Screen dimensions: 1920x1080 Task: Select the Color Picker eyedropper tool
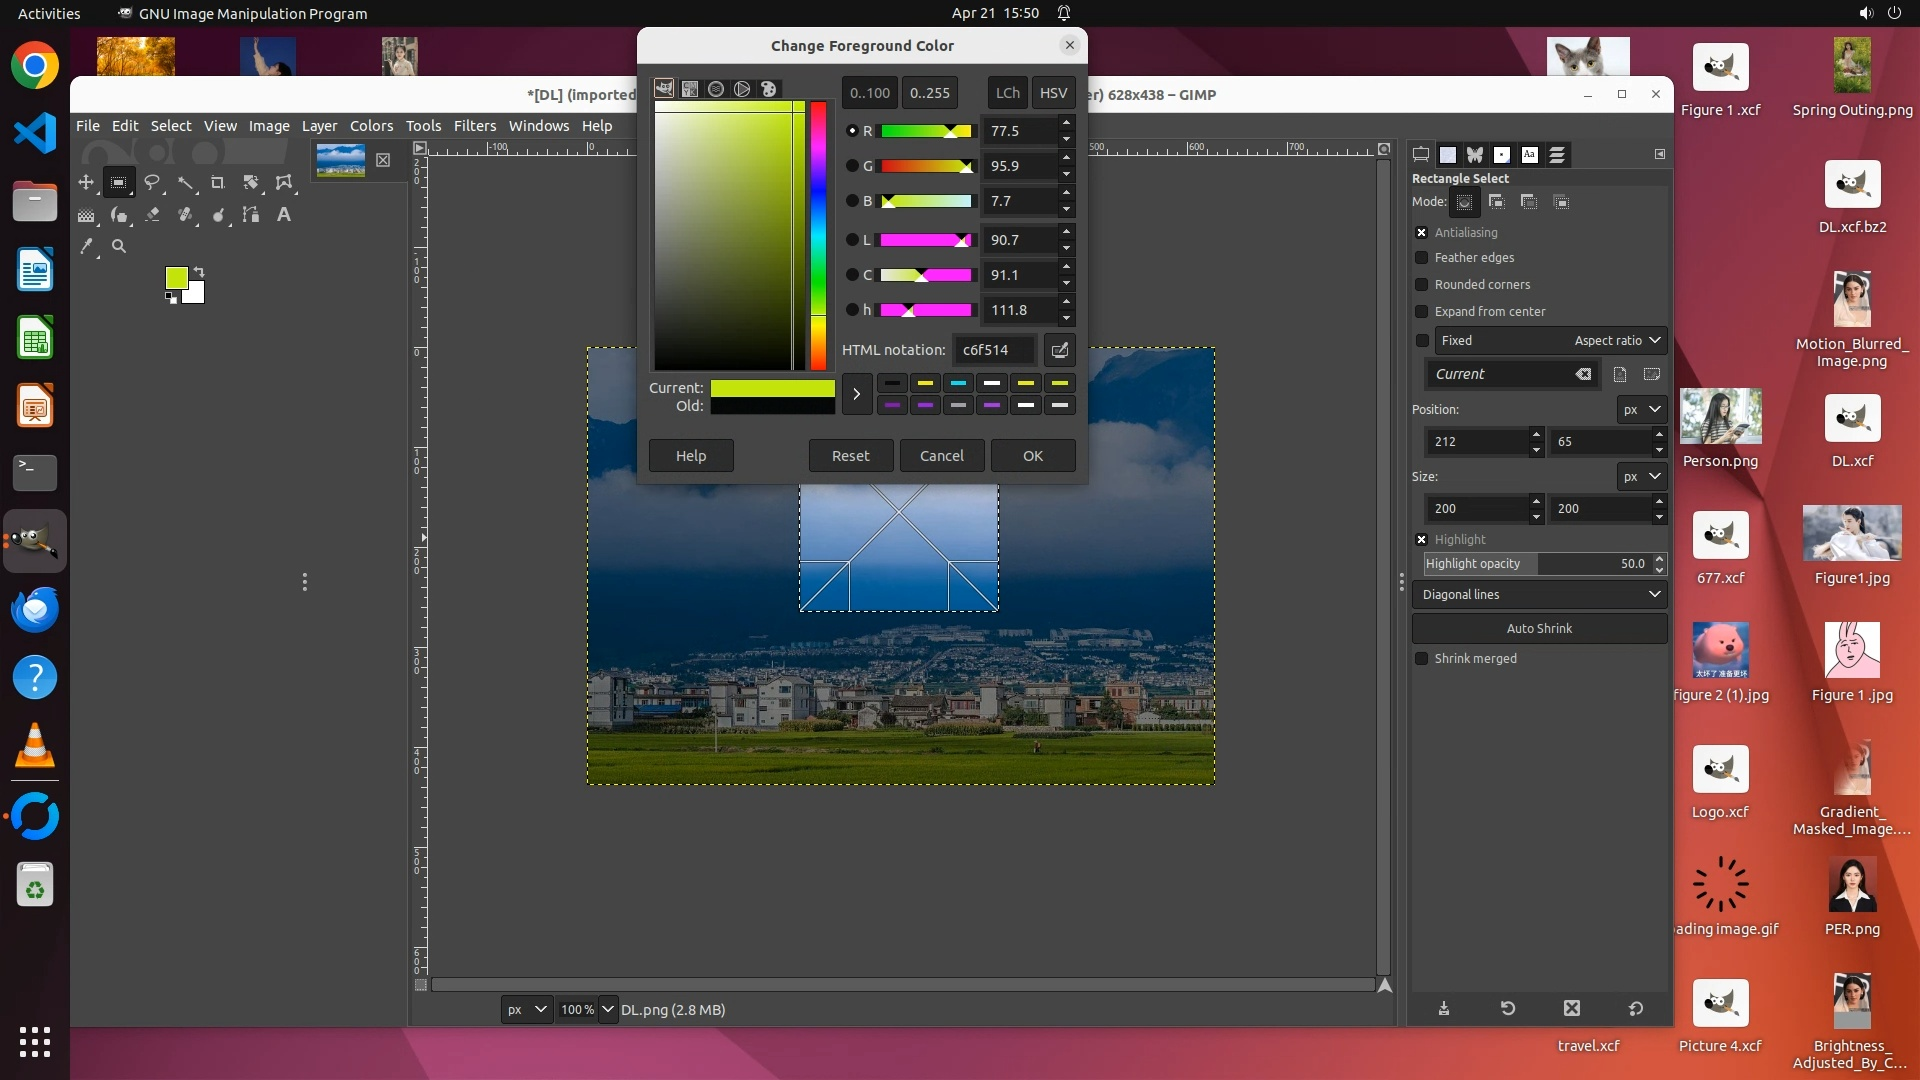point(87,246)
